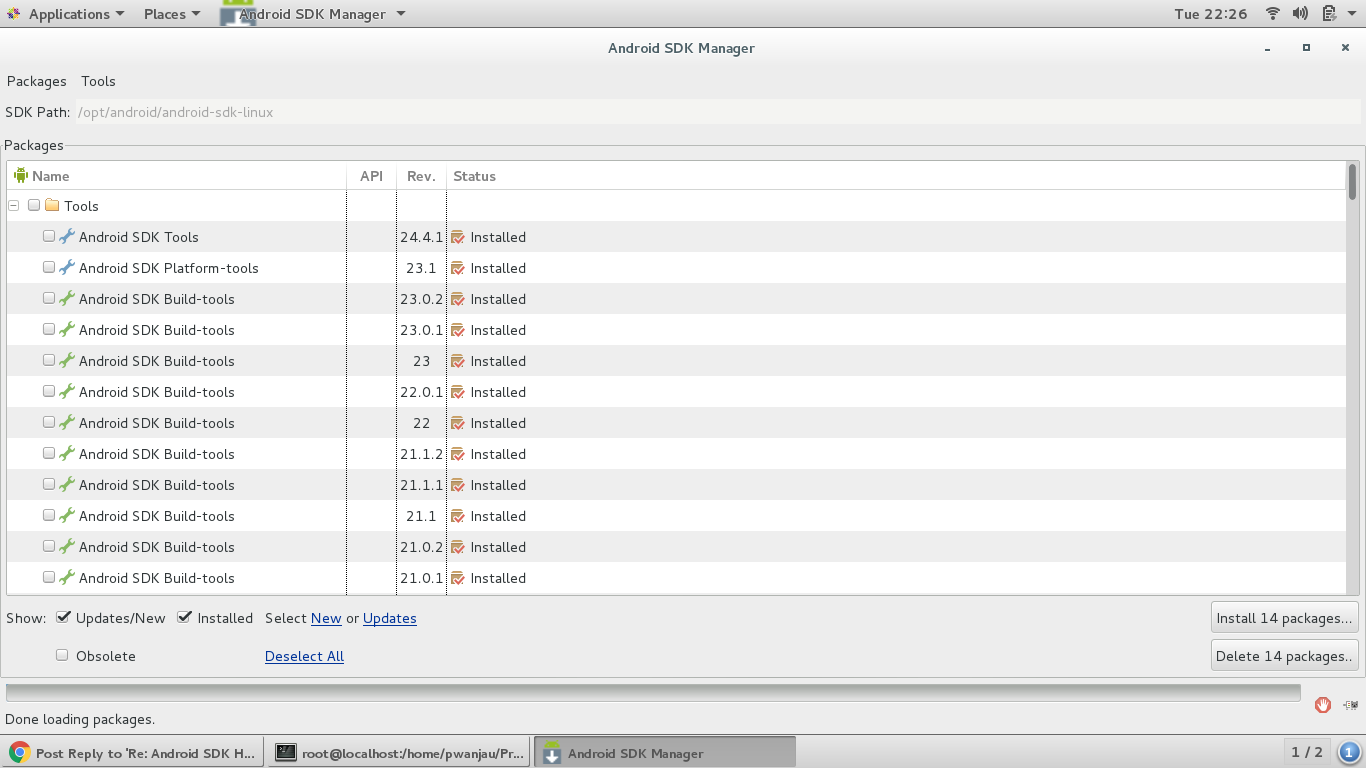The height and width of the screenshot is (768, 1366).
Task: Click the SDK Path field
Action: (717, 112)
